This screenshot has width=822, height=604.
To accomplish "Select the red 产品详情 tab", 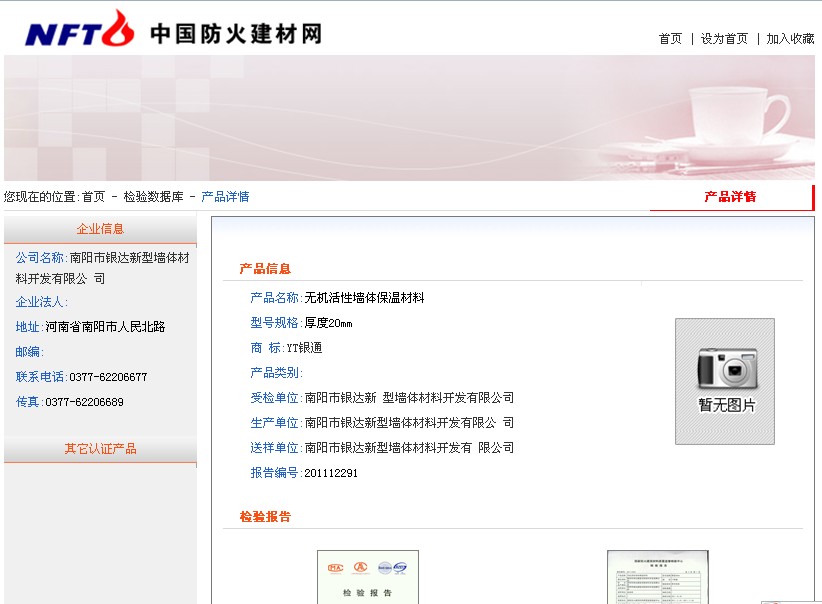I will pyautogui.click(x=730, y=197).
